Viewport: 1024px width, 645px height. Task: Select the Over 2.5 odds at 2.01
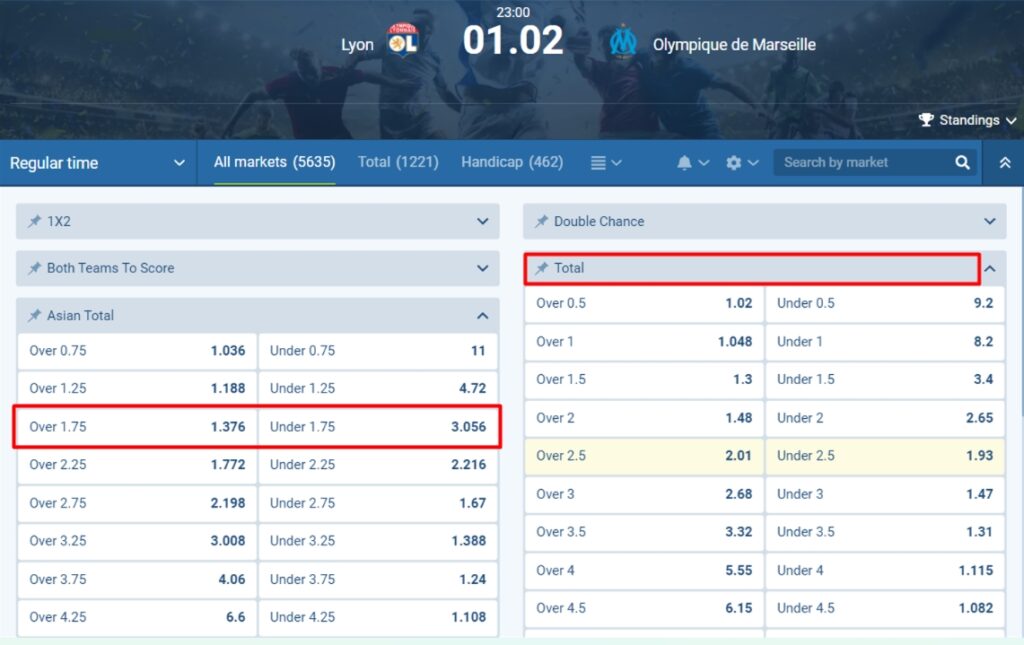[643, 456]
